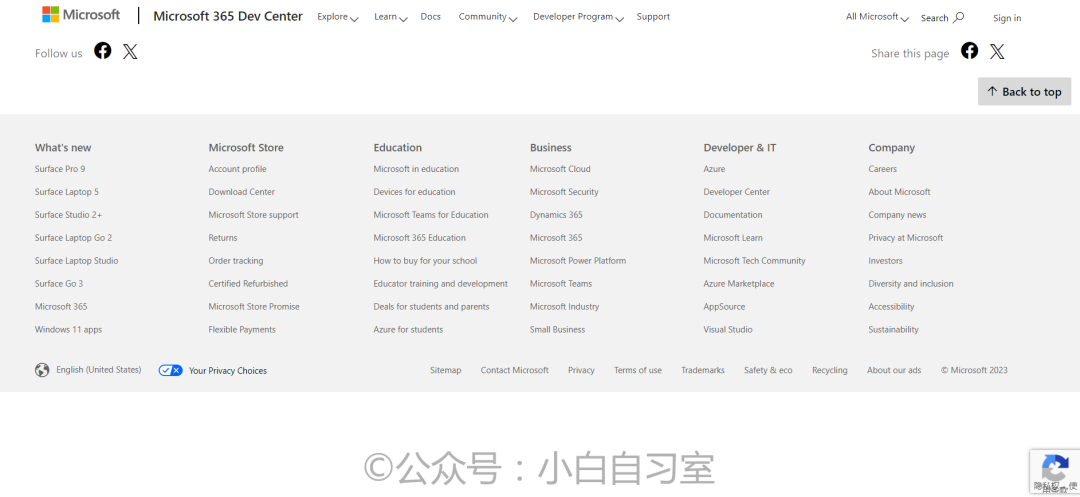Screen dimensions: 1080x497
Task: Open Microsoft Power Platform link
Action: 578,261
